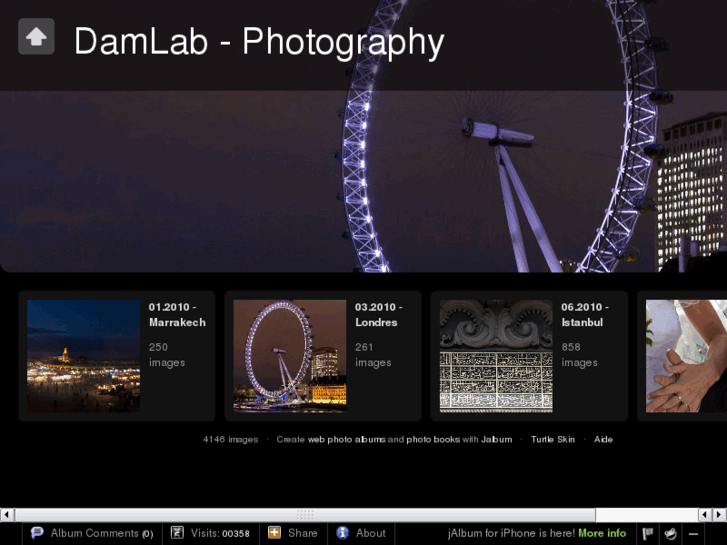Click the '01.2010 - Marrakech' album title

click(177, 315)
